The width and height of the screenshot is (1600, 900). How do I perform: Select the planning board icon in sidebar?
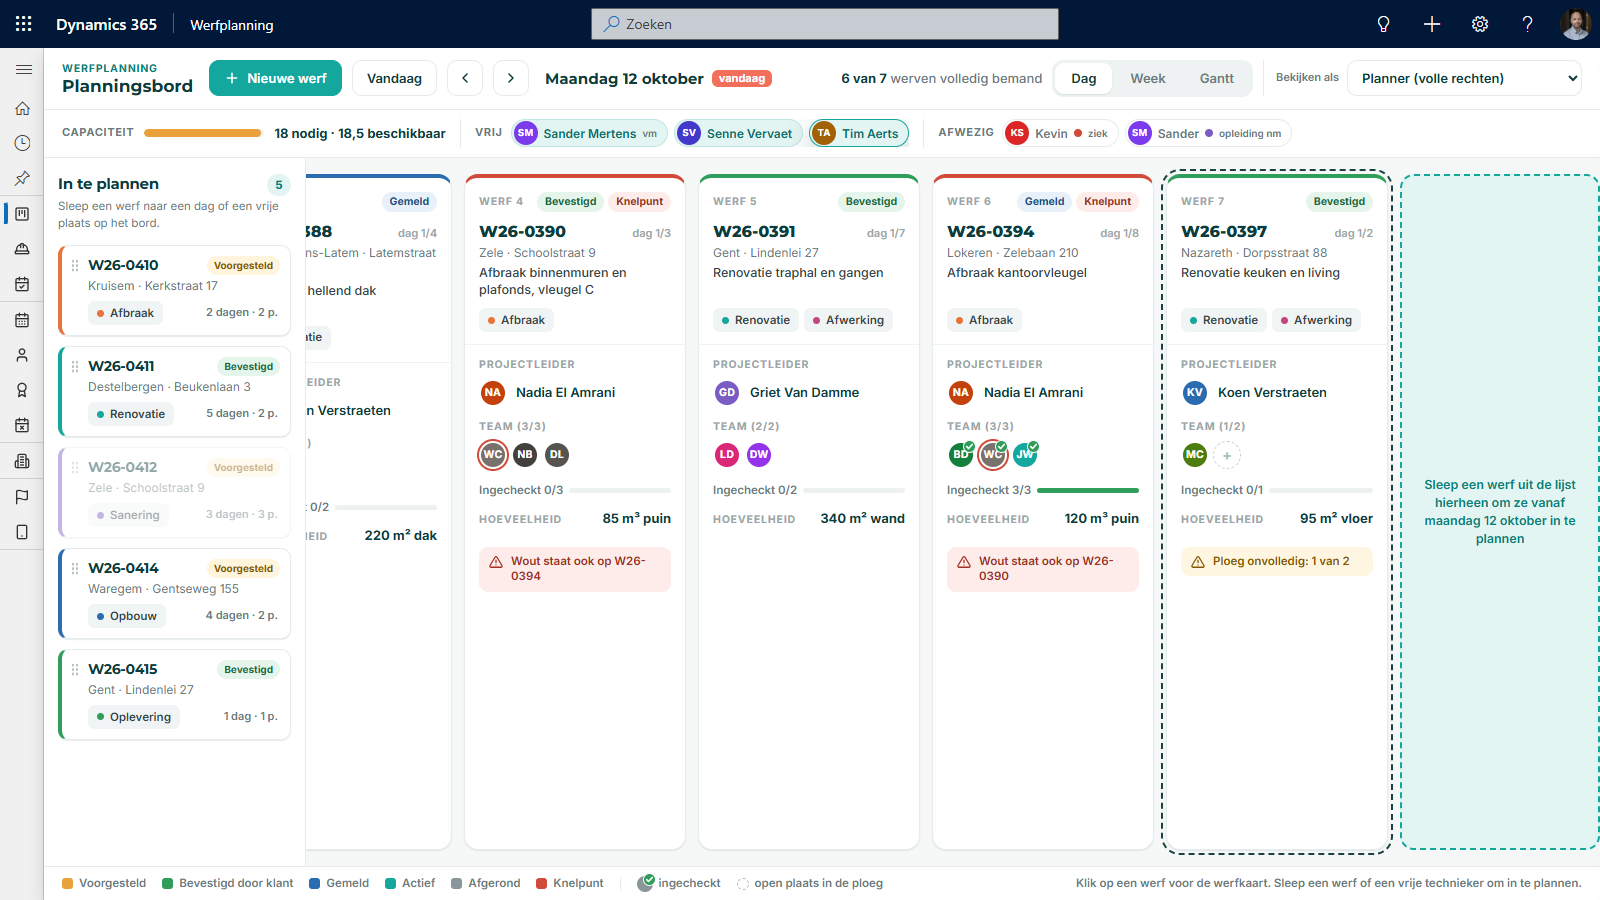[x=22, y=214]
